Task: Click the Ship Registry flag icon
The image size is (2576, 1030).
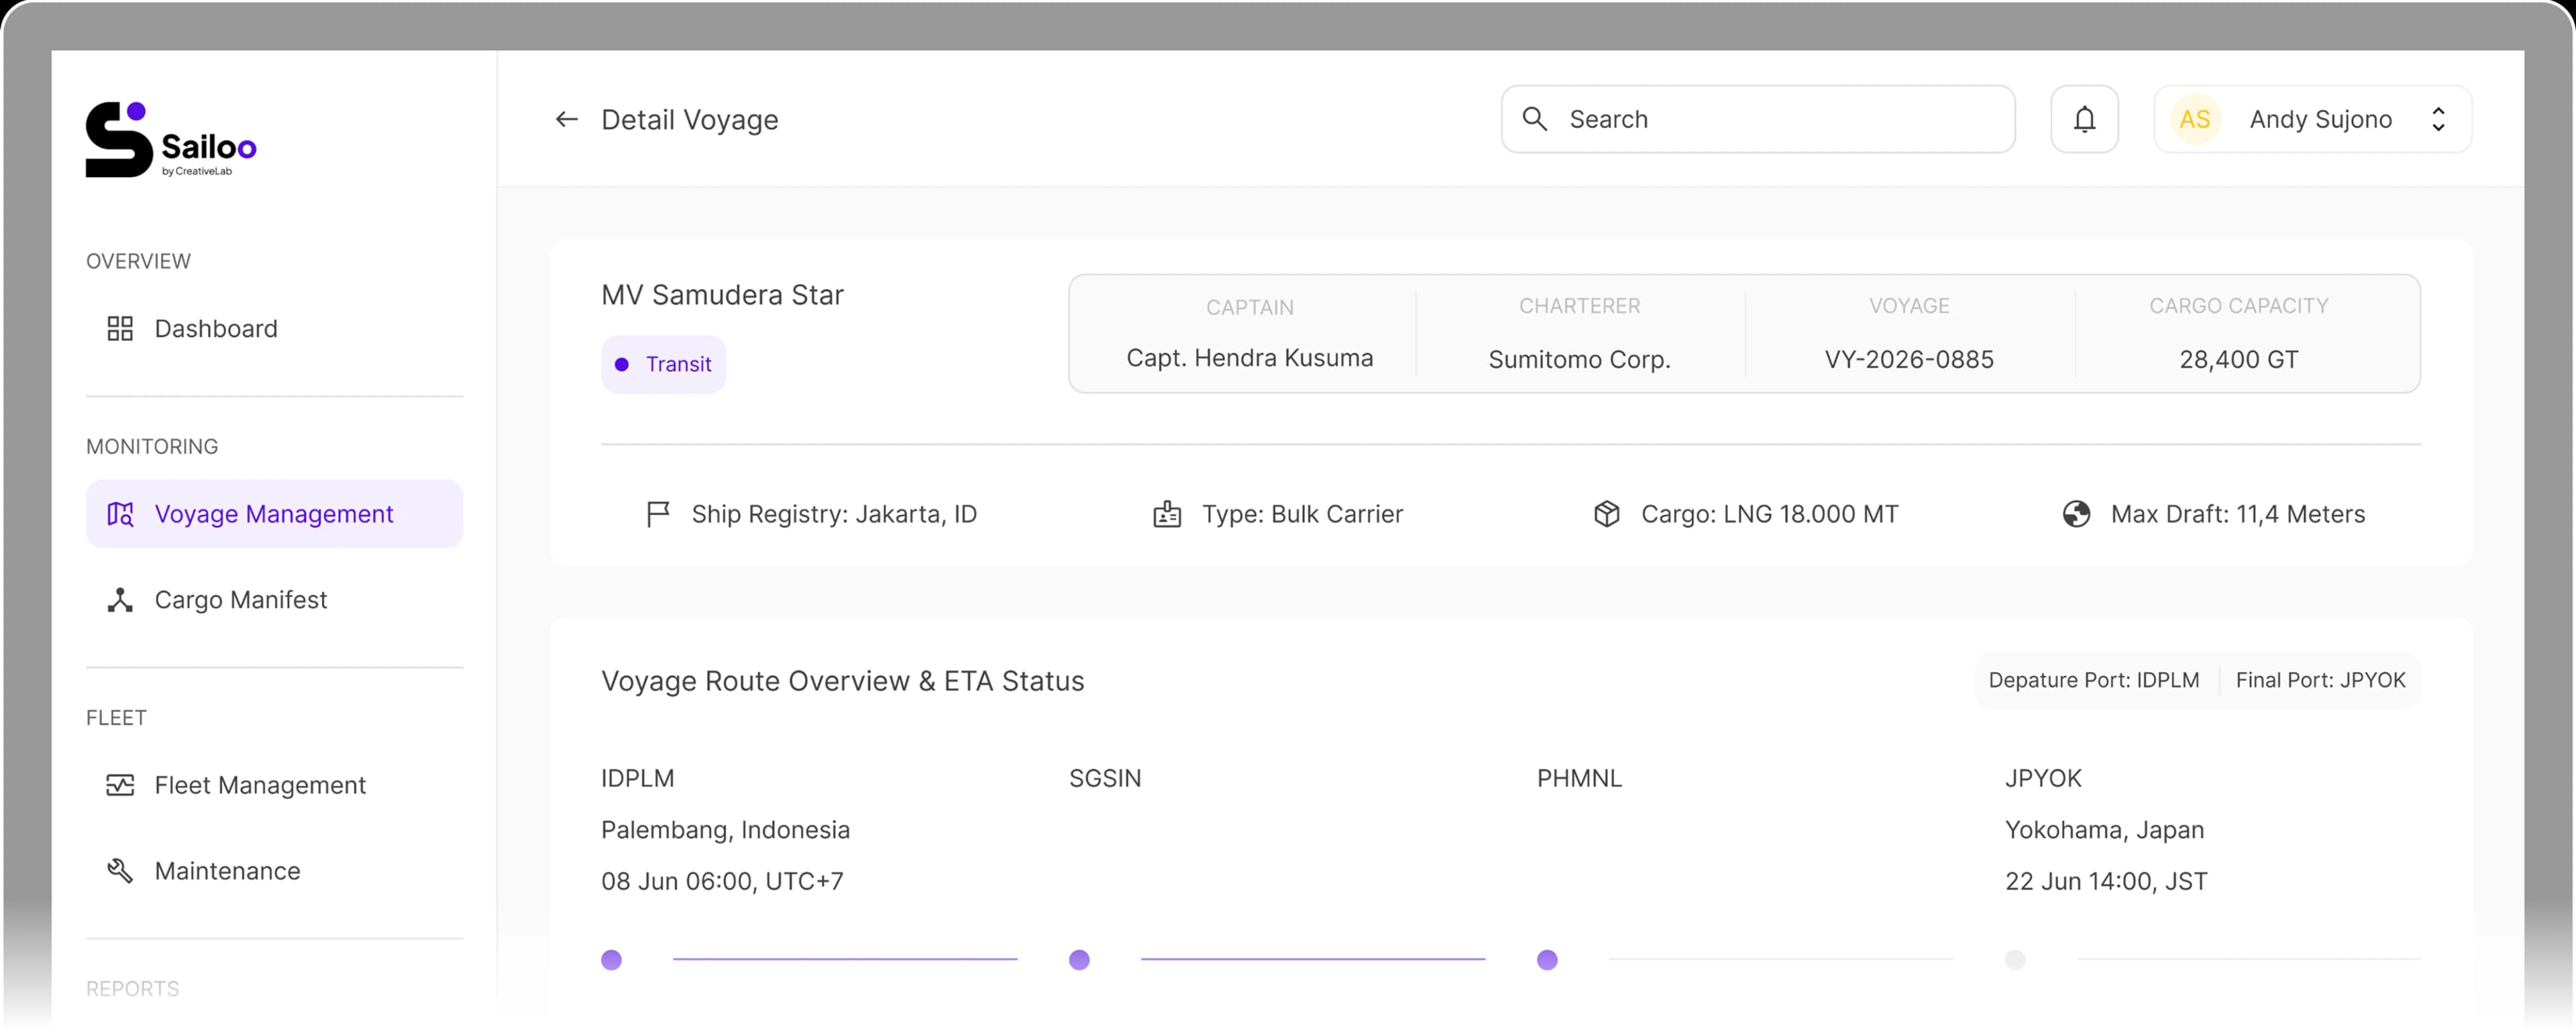Action: coord(658,514)
